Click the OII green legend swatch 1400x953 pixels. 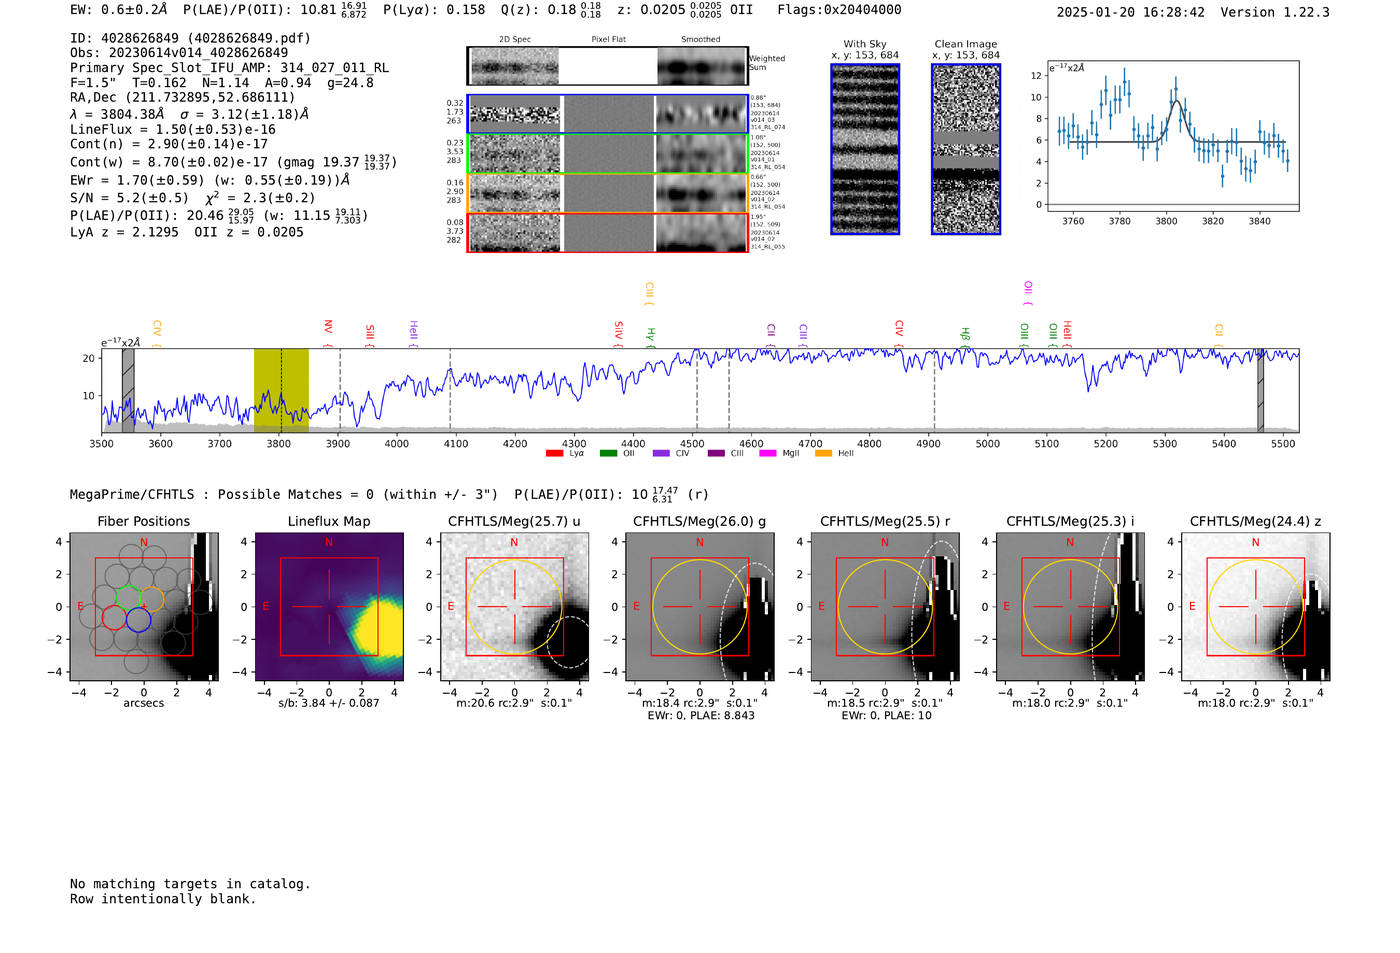(608, 453)
